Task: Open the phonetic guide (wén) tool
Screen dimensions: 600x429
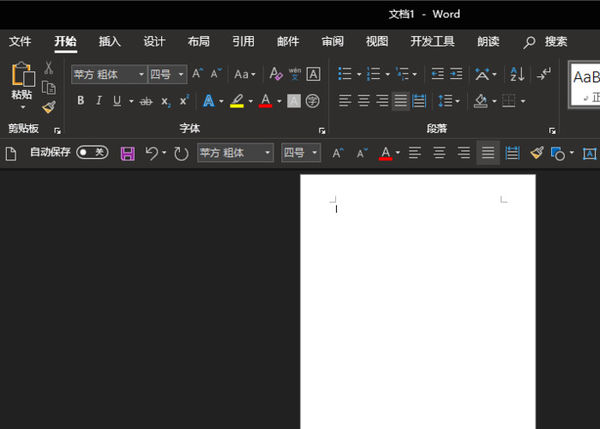Action: point(295,73)
